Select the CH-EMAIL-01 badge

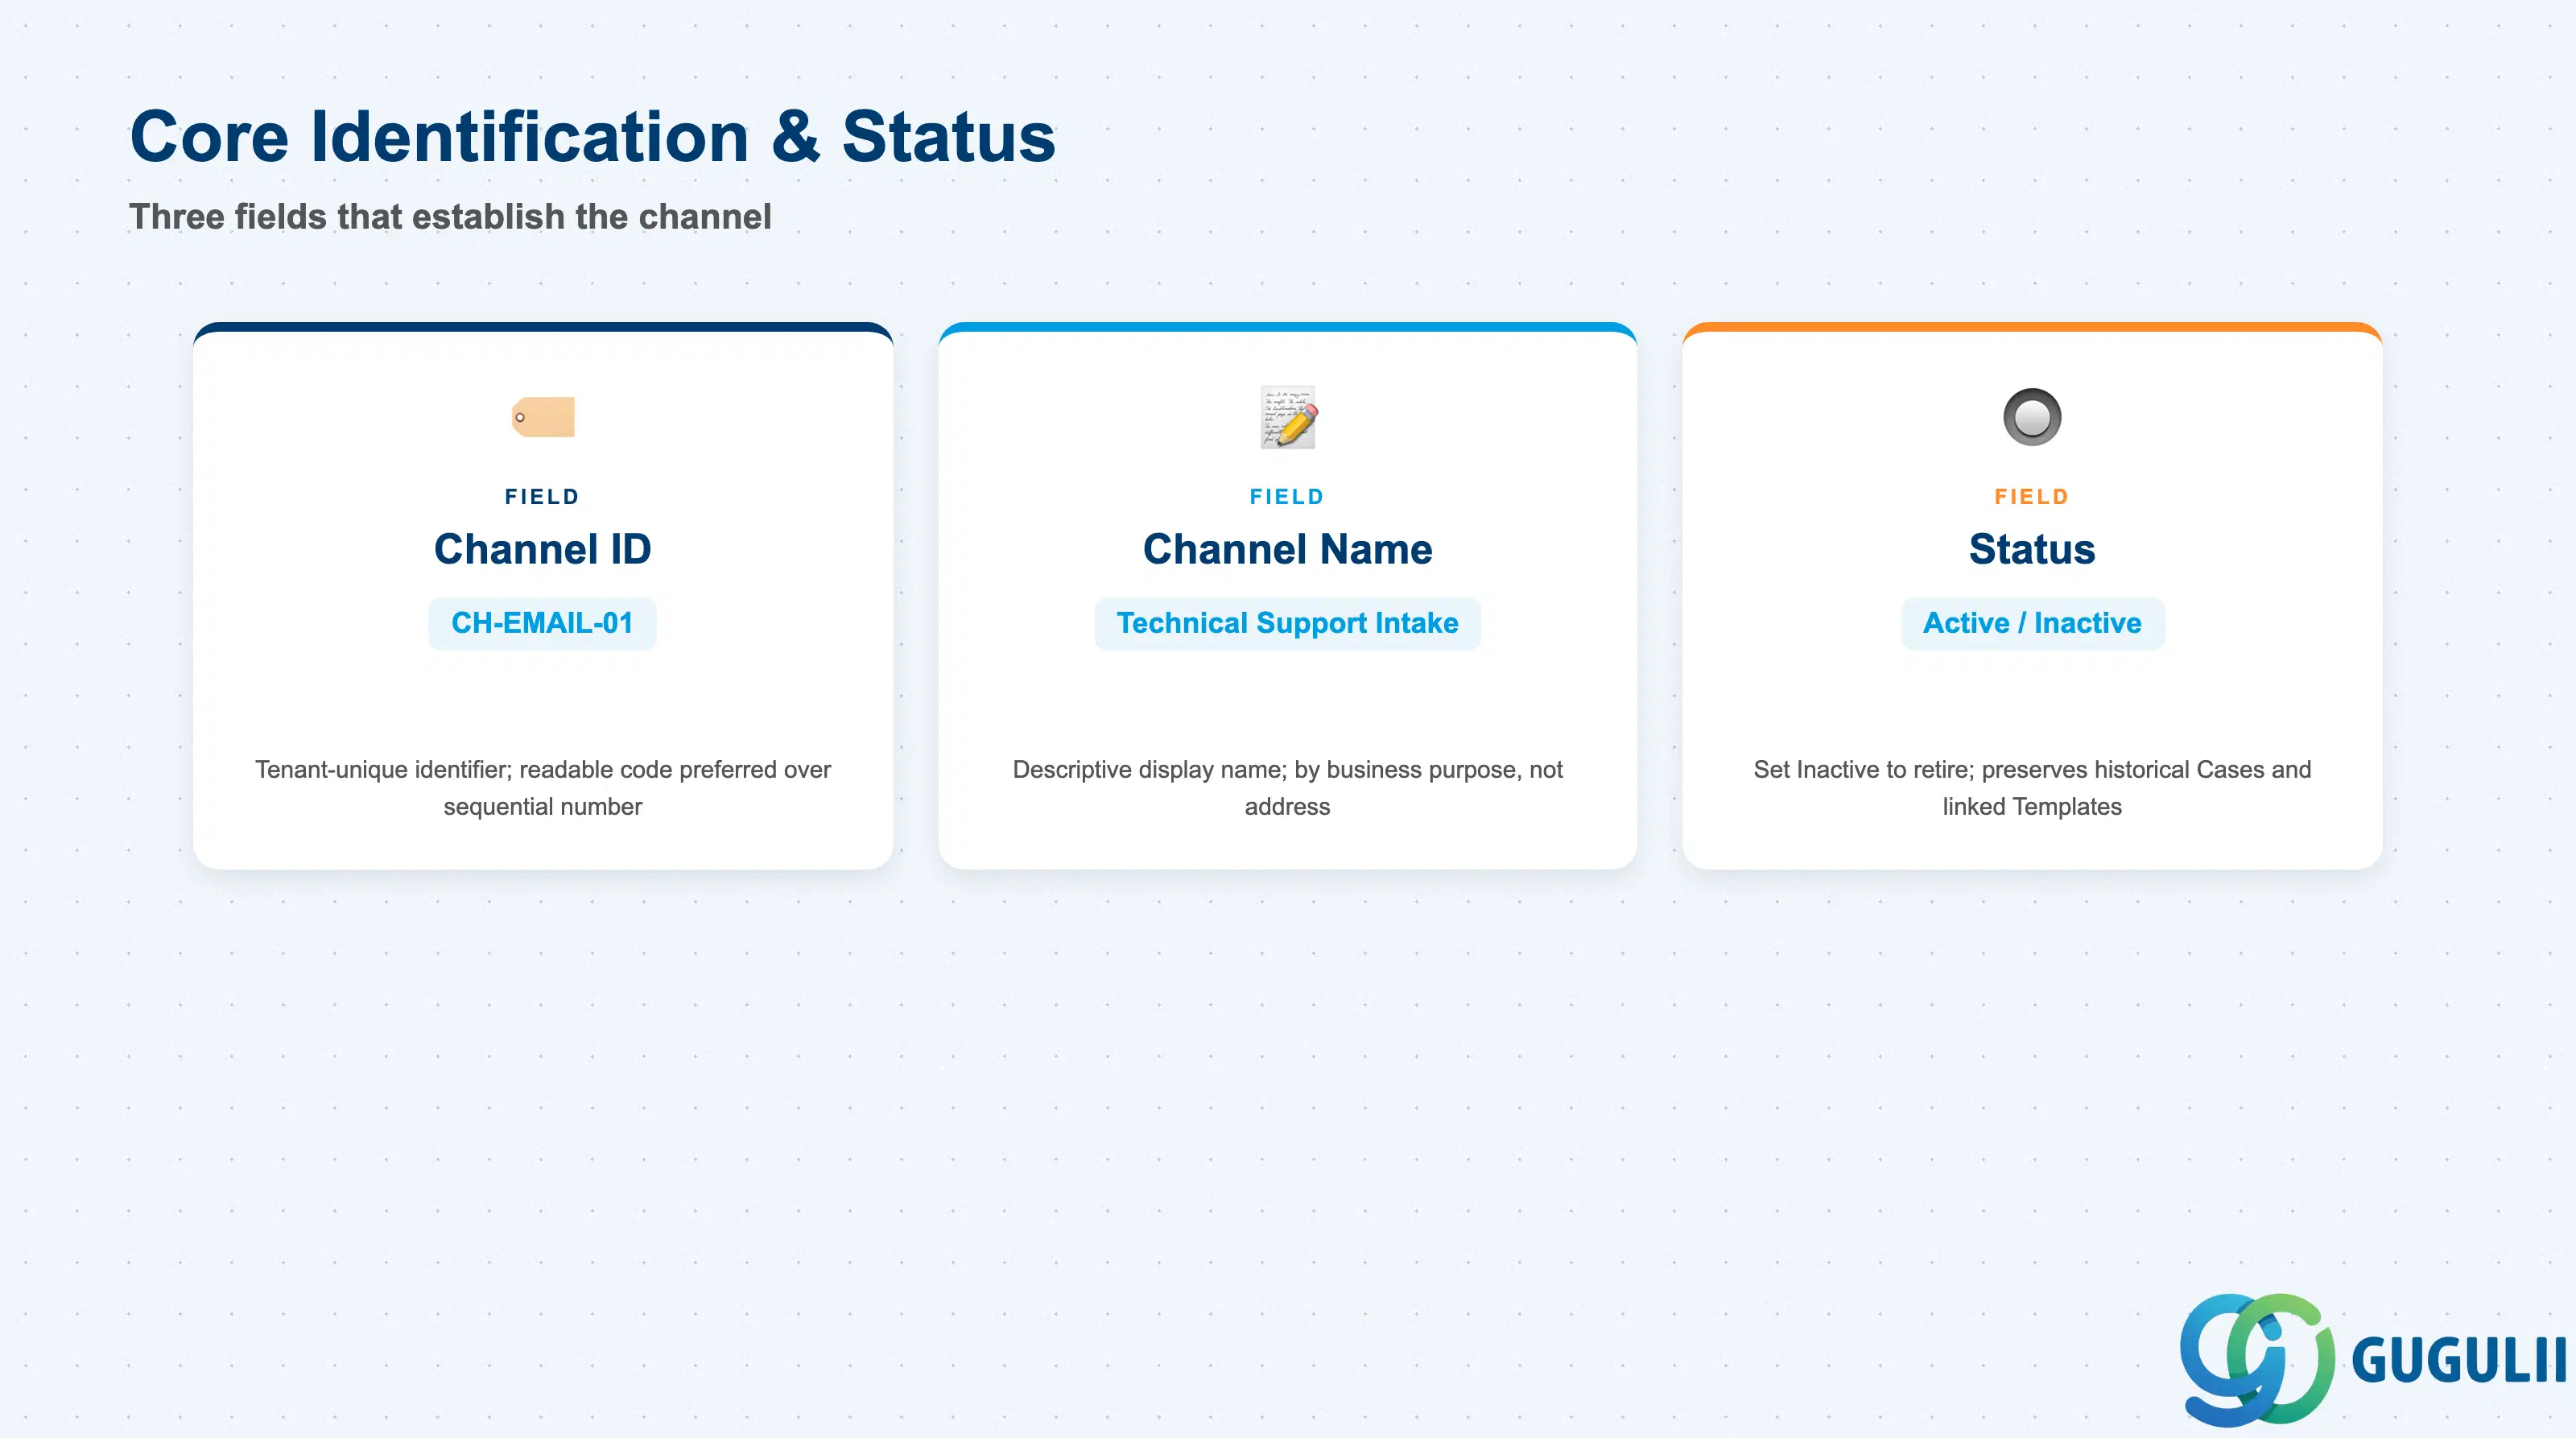pyautogui.click(x=542, y=623)
